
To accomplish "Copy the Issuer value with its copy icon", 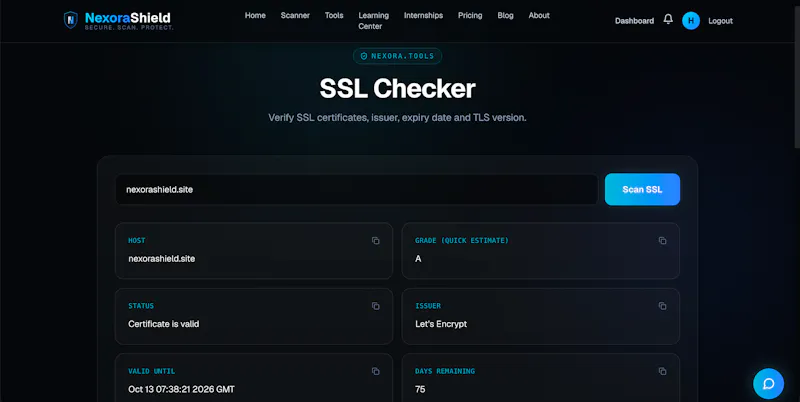I will tap(662, 306).
